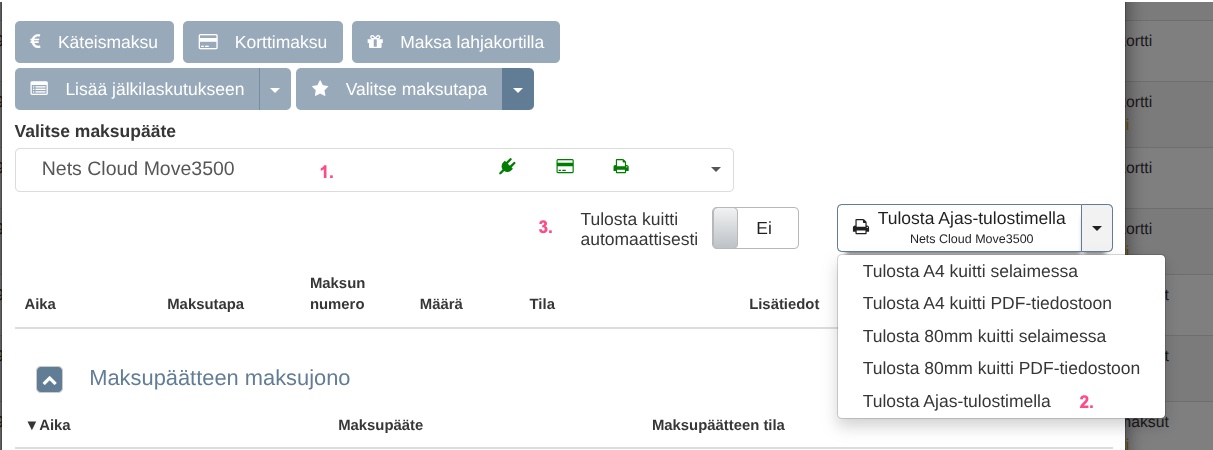1213x450 pixels.
Task: Click the gift icon on Maksa lahjakortilla
Action: click(375, 43)
